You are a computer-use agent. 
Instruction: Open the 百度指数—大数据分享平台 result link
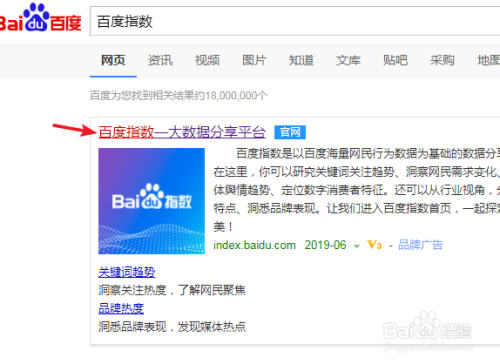(x=182, y=132)
